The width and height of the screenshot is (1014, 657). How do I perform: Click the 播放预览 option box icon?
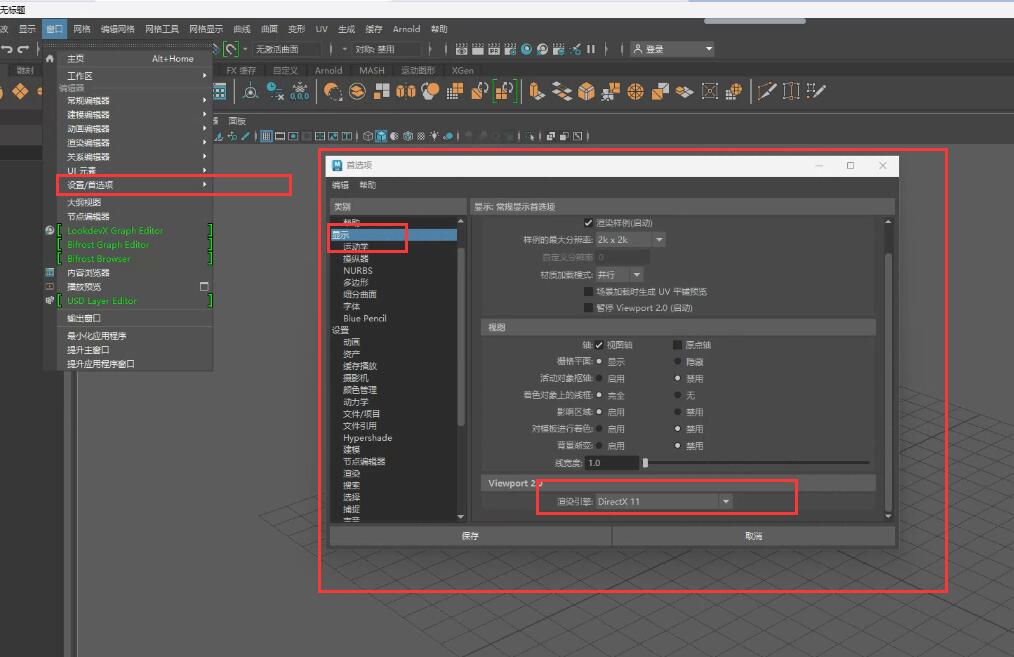(x=204, y=286)
